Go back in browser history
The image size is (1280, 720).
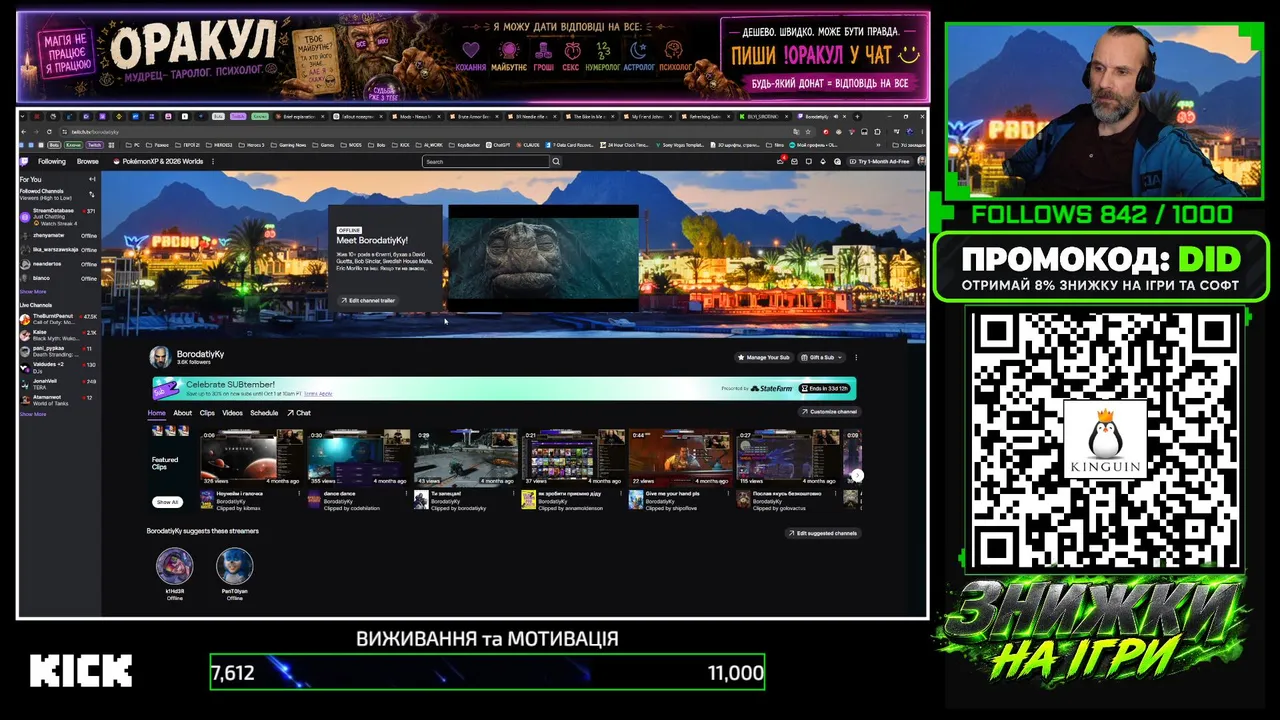pyautogui.click(x=25, y=131)
